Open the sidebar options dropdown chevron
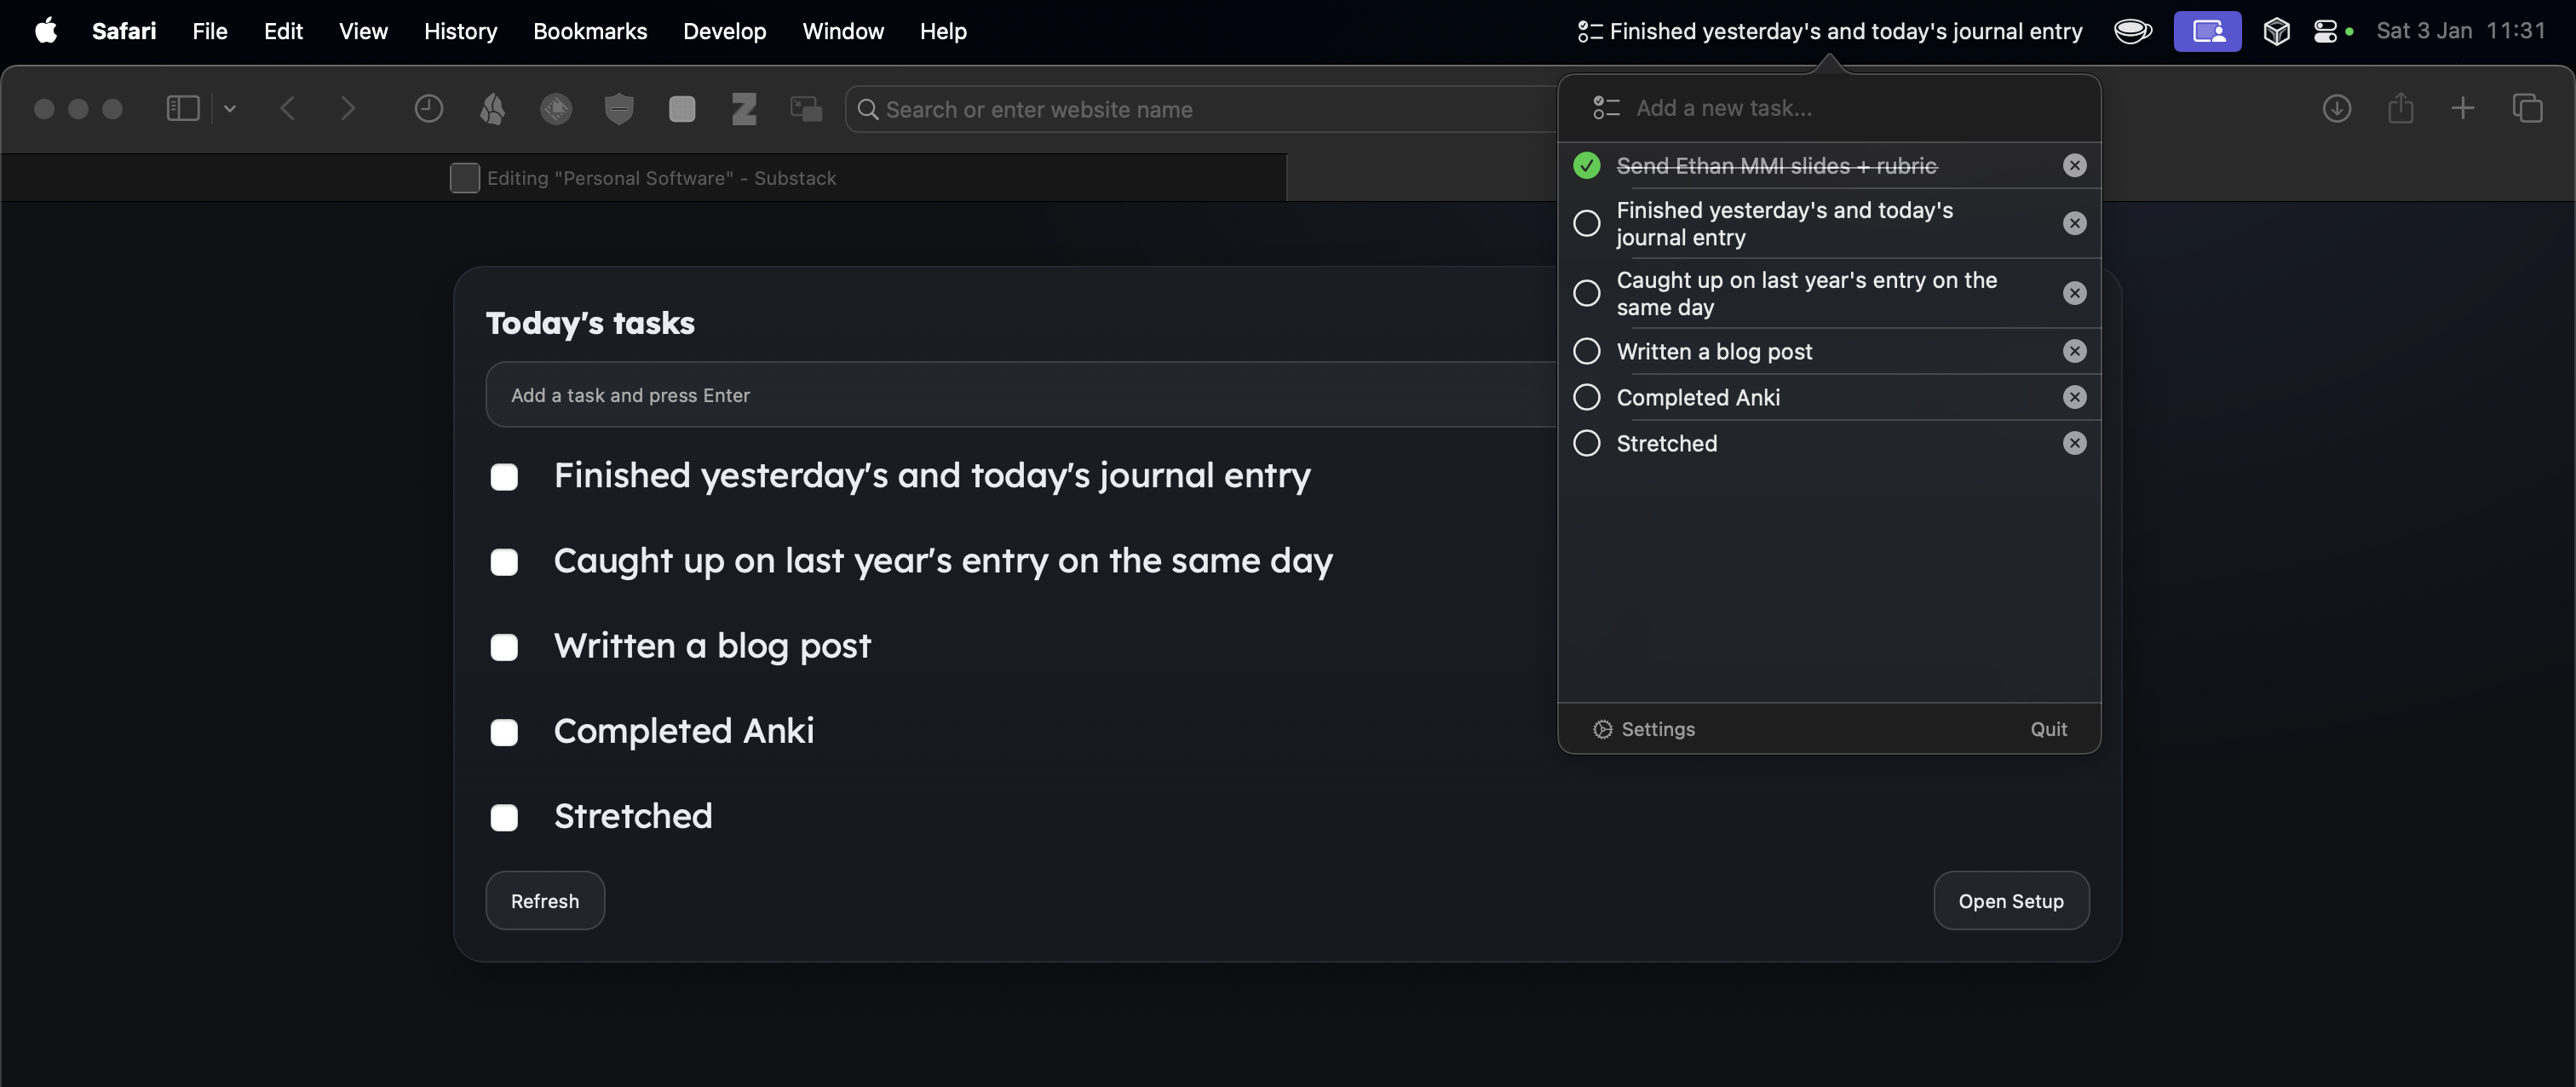2576x1087 pixels. click(x=229, y=108)
